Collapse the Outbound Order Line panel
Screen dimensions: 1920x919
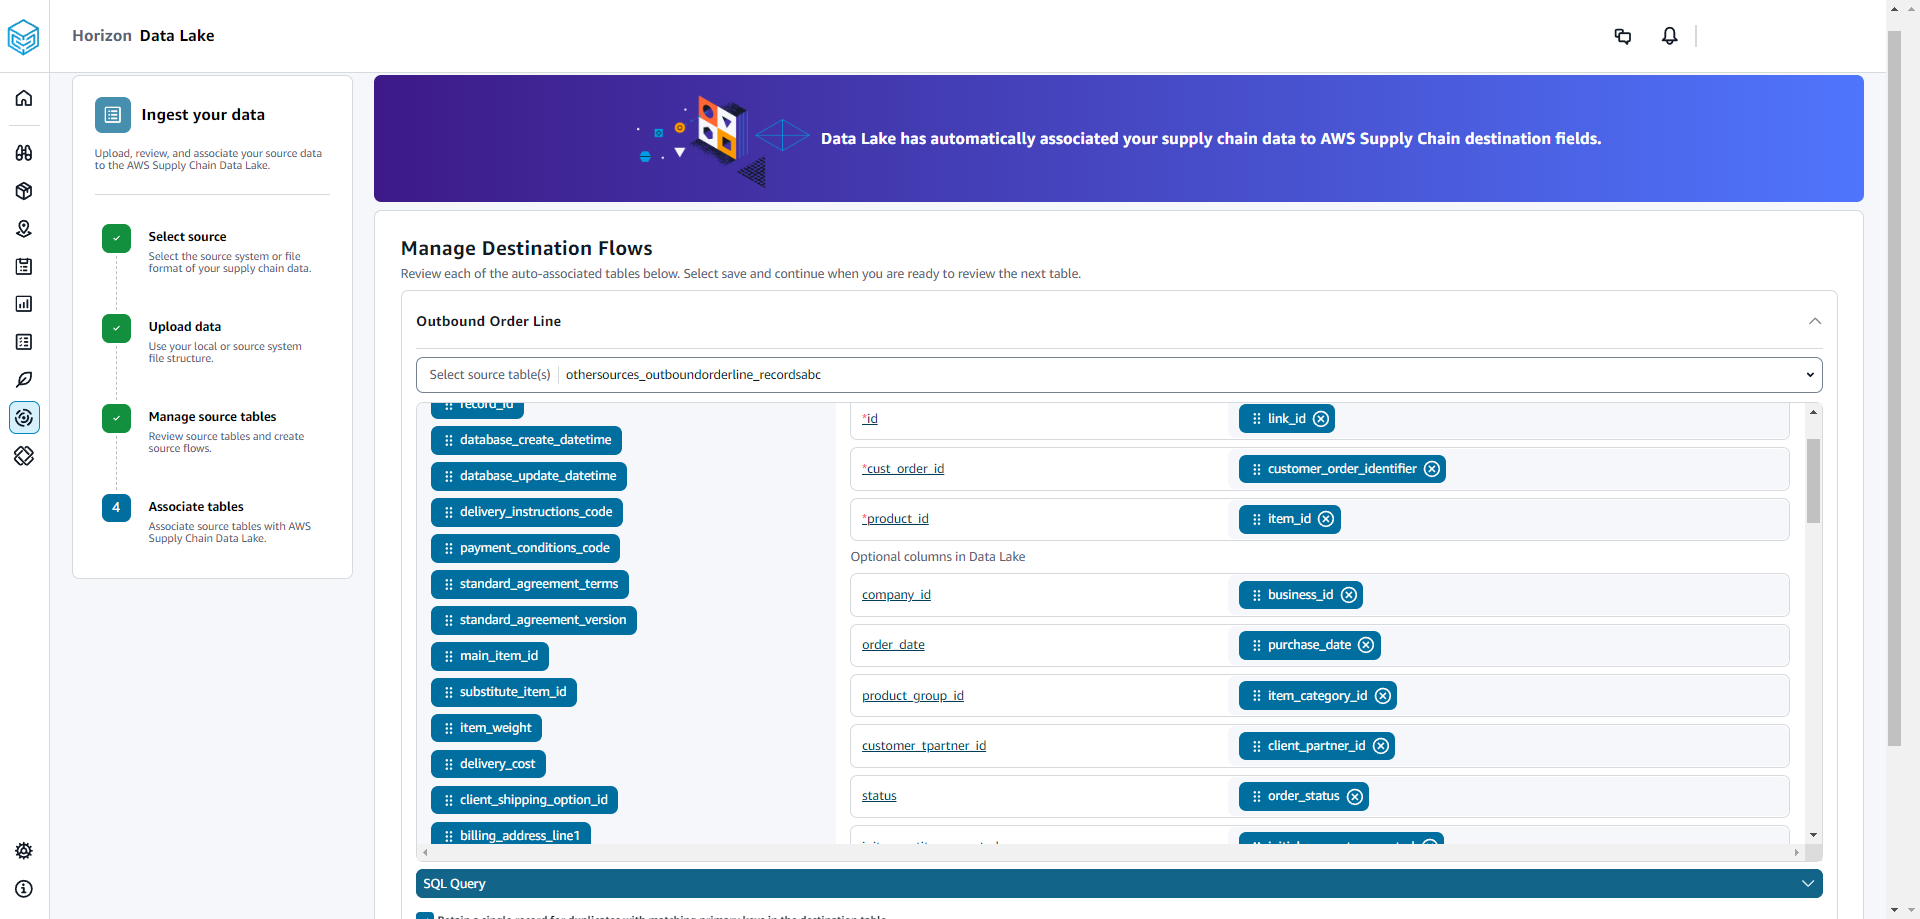pos(1815,321)
